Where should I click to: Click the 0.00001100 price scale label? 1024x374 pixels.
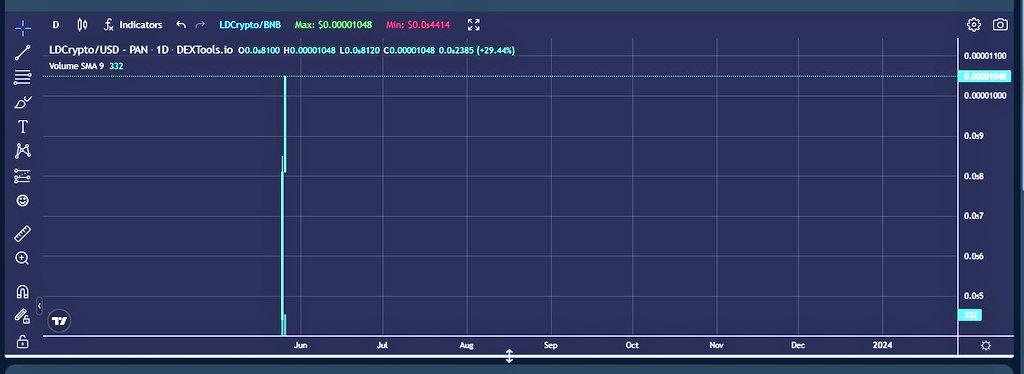[x=985, y=56]
